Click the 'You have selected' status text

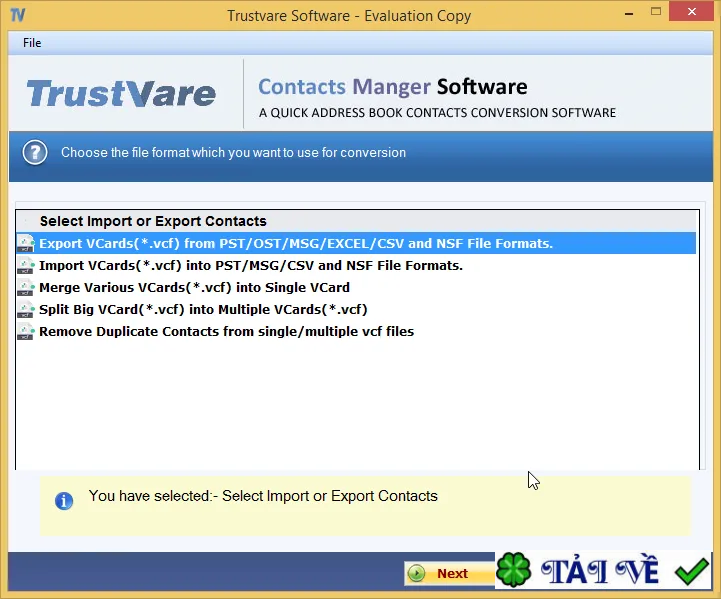[x=263, y=496]
